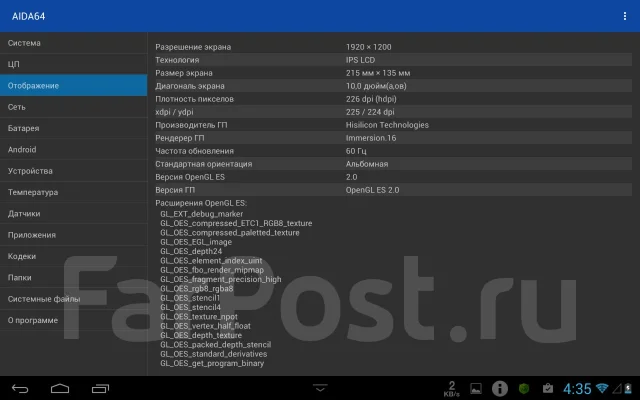Open the Кодеки section
The image size is (640, 400).
tap(73, 256)
